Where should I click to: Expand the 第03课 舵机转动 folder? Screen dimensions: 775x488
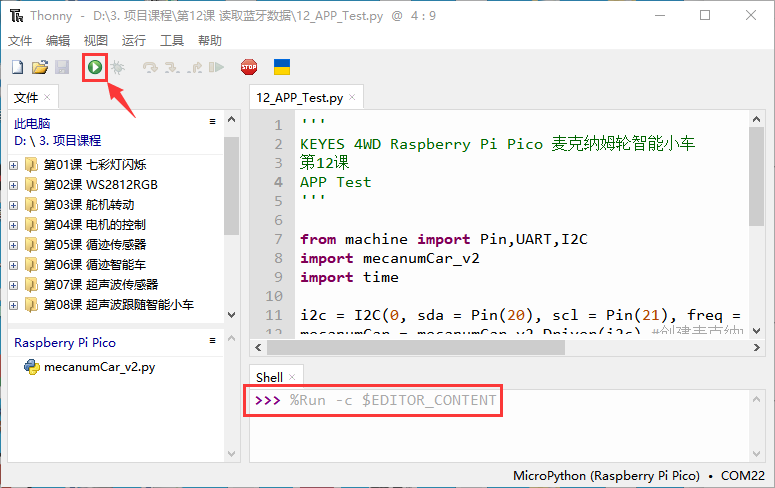[14, 205]
